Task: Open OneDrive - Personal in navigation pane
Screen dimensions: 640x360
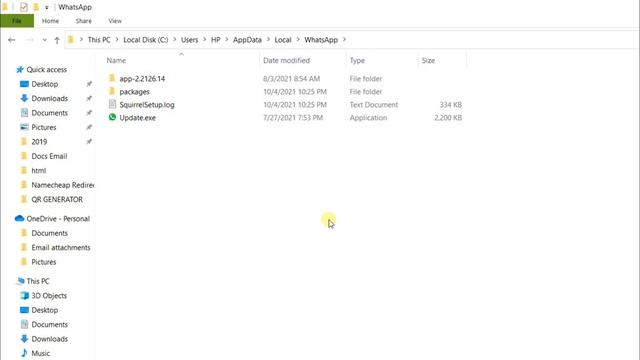Action: click(x=58, y=219)
